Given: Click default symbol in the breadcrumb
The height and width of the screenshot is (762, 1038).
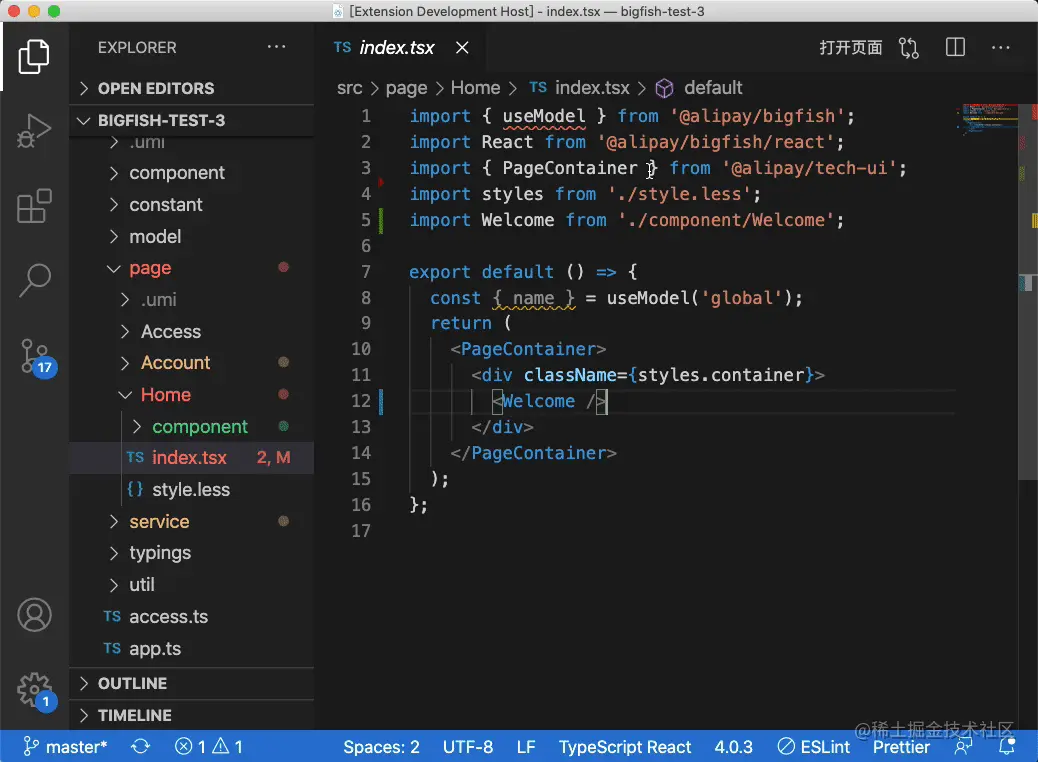Looking at the screenshot, I should 713,87.
